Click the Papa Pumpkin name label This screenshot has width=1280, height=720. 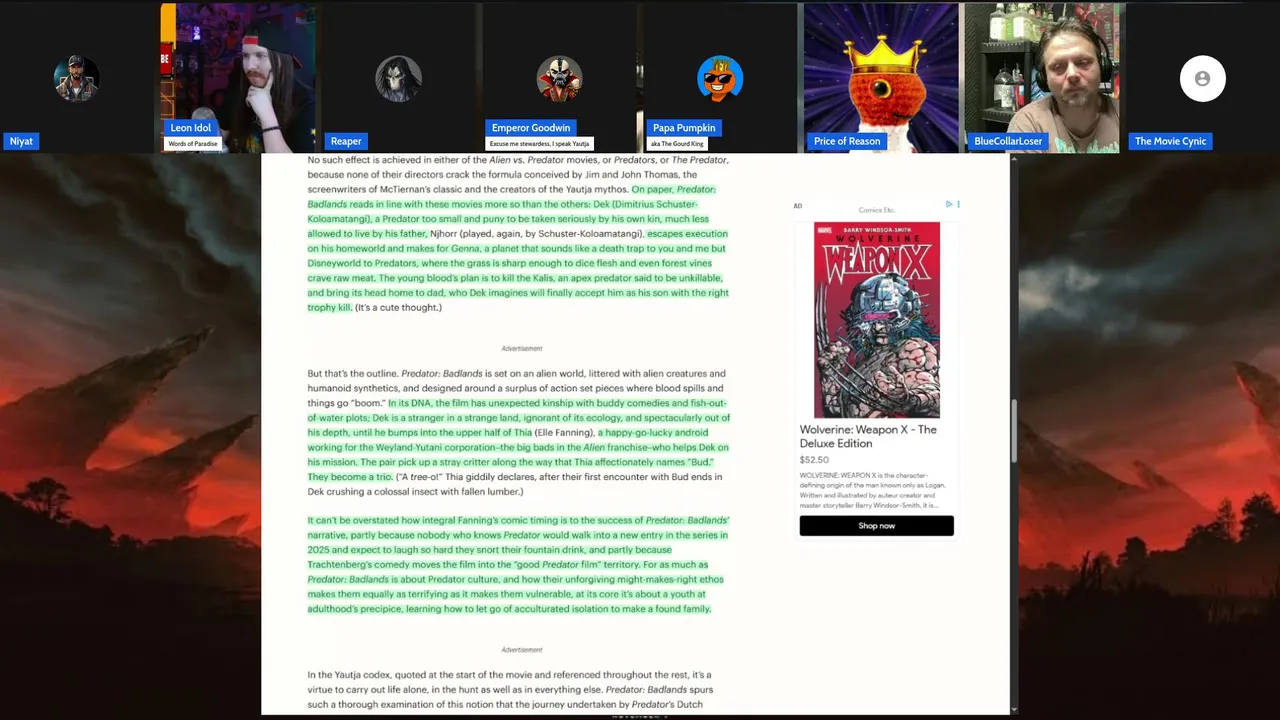pyautogui.click(x=684, y=128)
